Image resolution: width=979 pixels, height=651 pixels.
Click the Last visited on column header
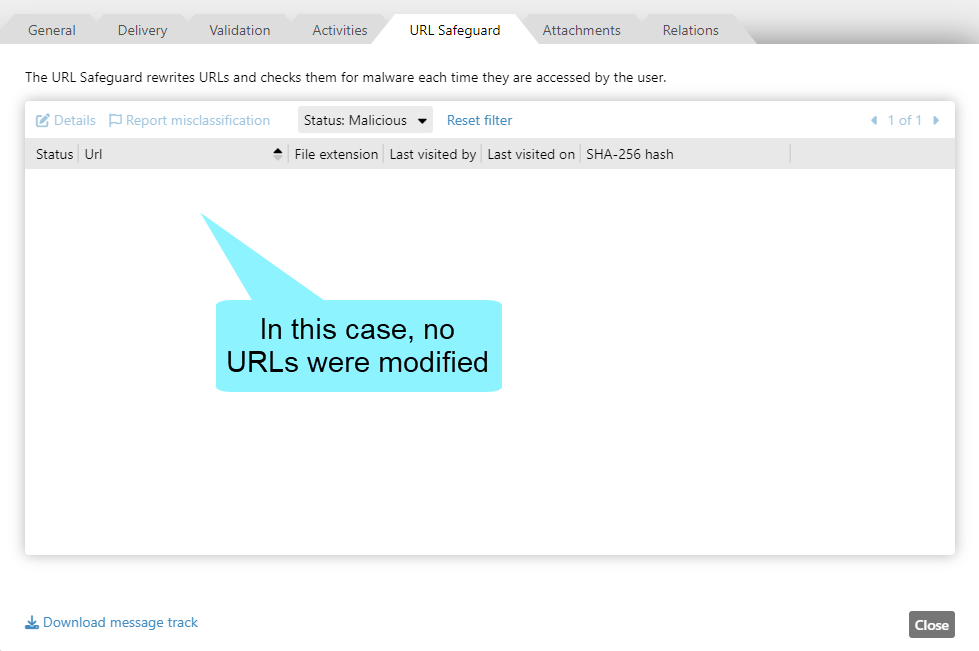coord(531,154)
